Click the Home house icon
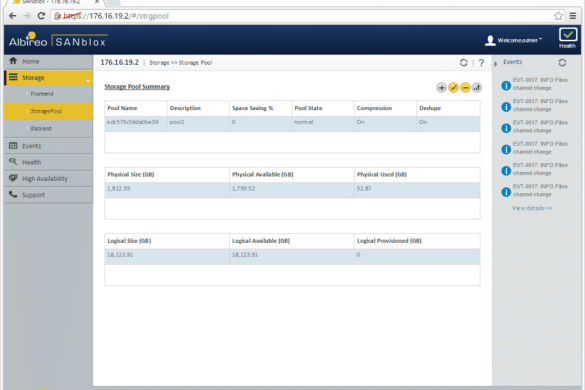This screenshot has height=390, width=585. [x=13, y=60]
